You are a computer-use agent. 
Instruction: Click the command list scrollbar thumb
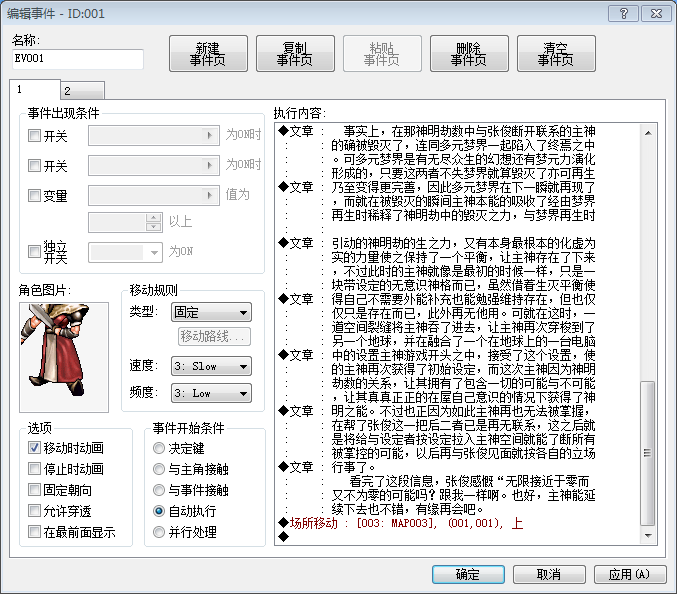[x=648, y=453]
